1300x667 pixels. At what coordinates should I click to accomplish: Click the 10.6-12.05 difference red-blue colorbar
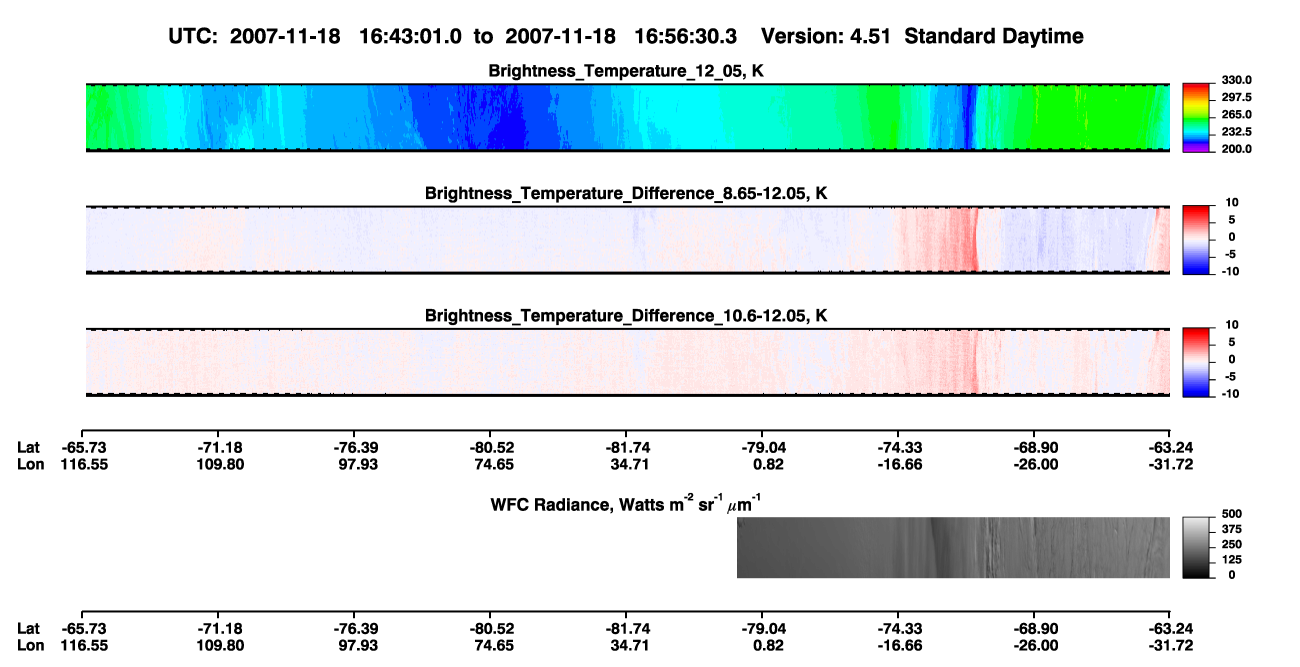point(1195,361)
